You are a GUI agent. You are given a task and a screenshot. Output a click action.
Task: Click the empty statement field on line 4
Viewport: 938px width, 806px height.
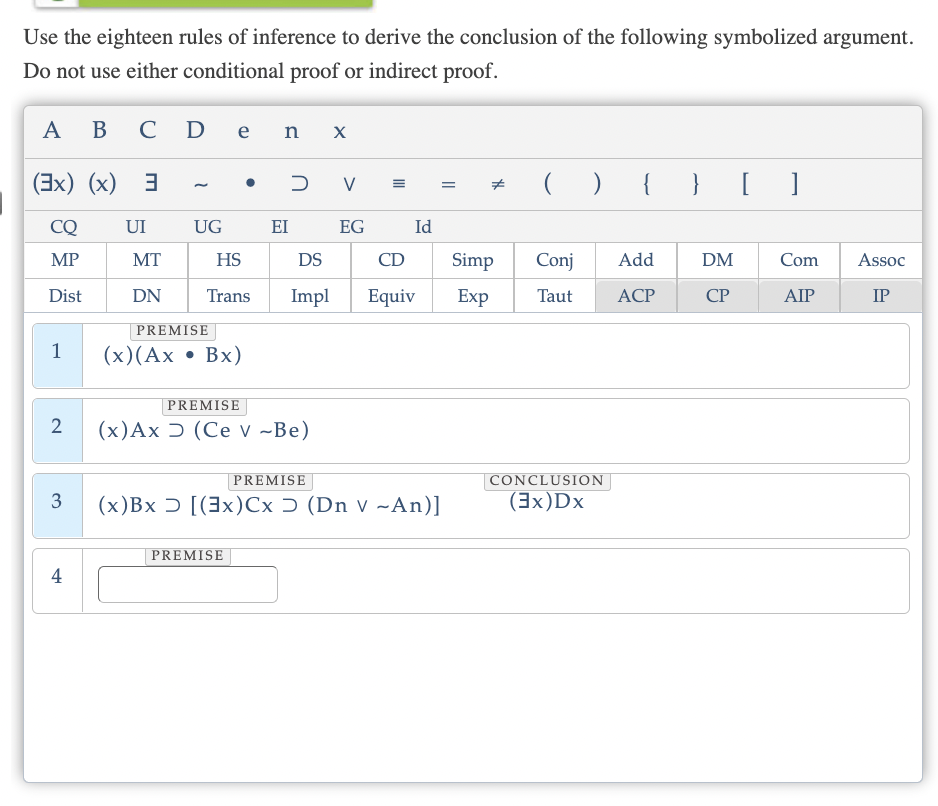[187, 584]
